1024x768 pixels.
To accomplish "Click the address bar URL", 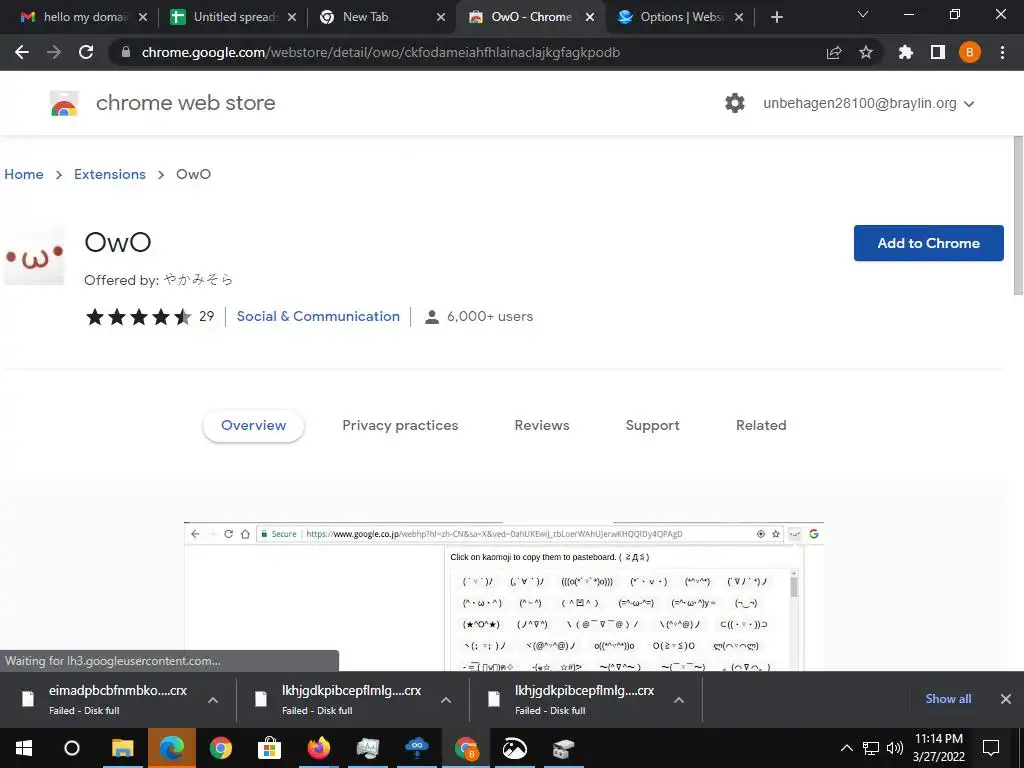I will pos(381,52).
